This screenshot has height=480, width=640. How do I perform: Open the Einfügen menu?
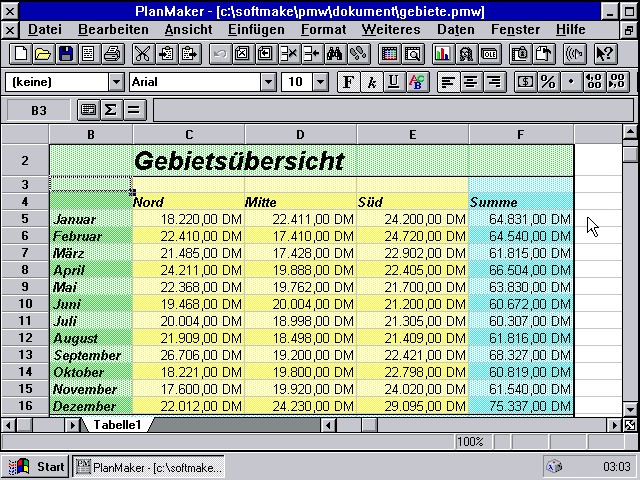pyautogui.click(x=256, y=29)
